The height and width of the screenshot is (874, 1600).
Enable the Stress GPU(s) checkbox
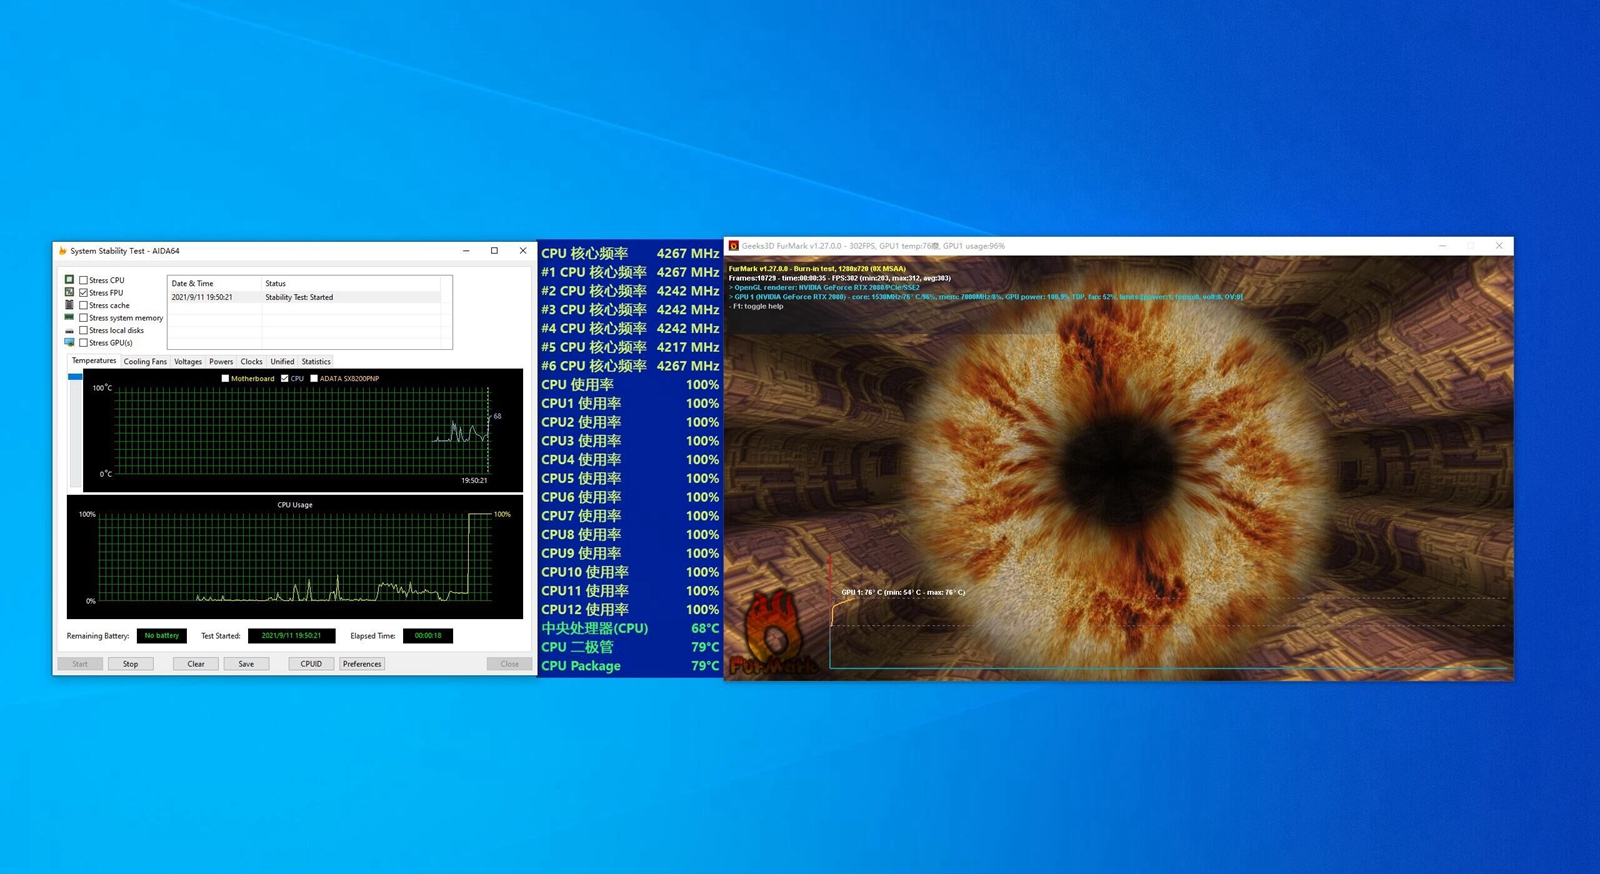[x=84, y=343]
